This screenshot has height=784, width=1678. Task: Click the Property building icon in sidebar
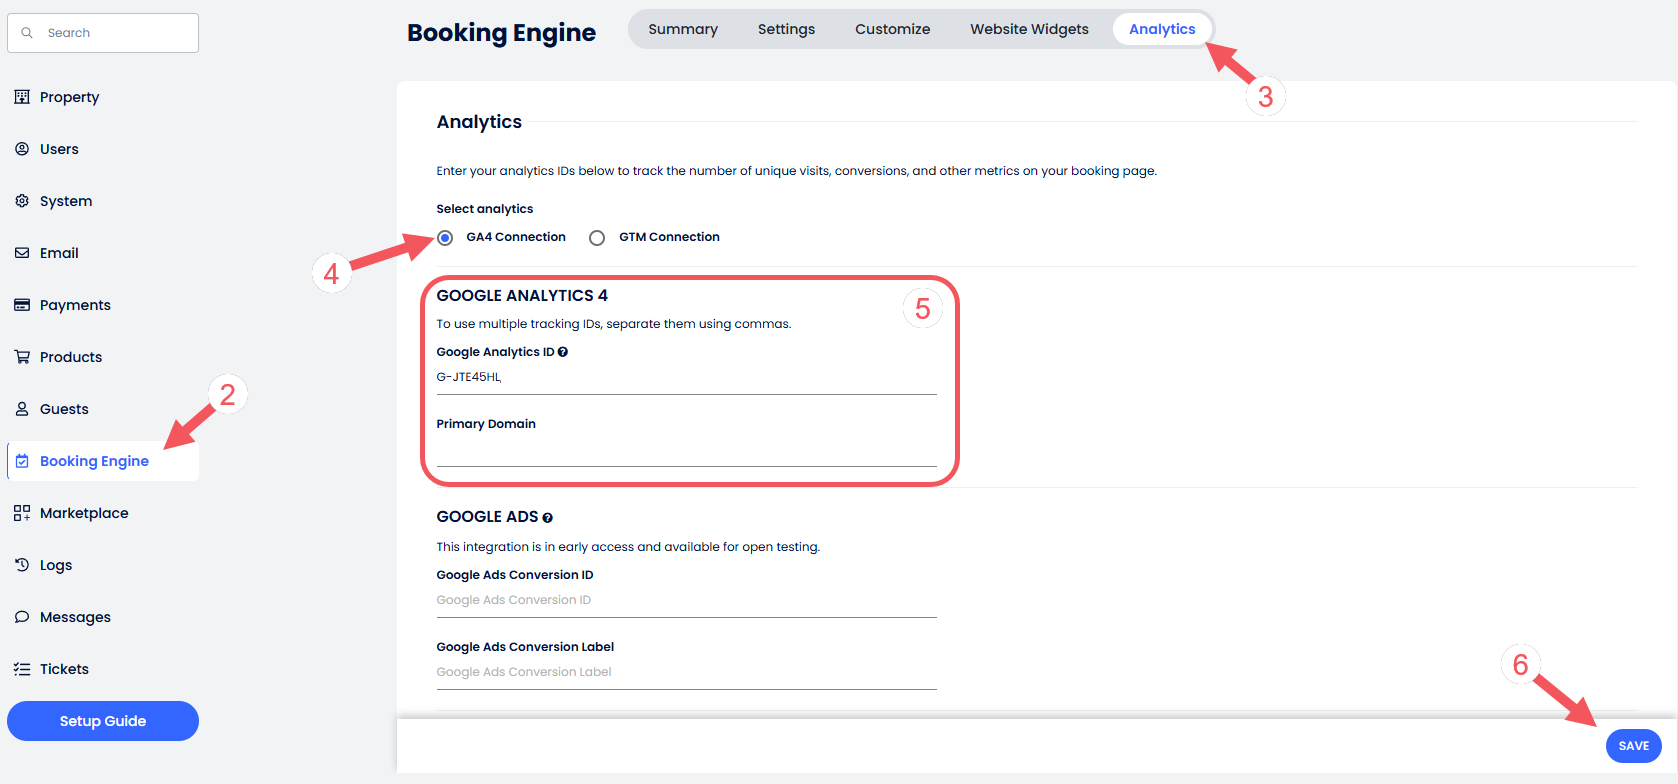click(x=22, y=97)
